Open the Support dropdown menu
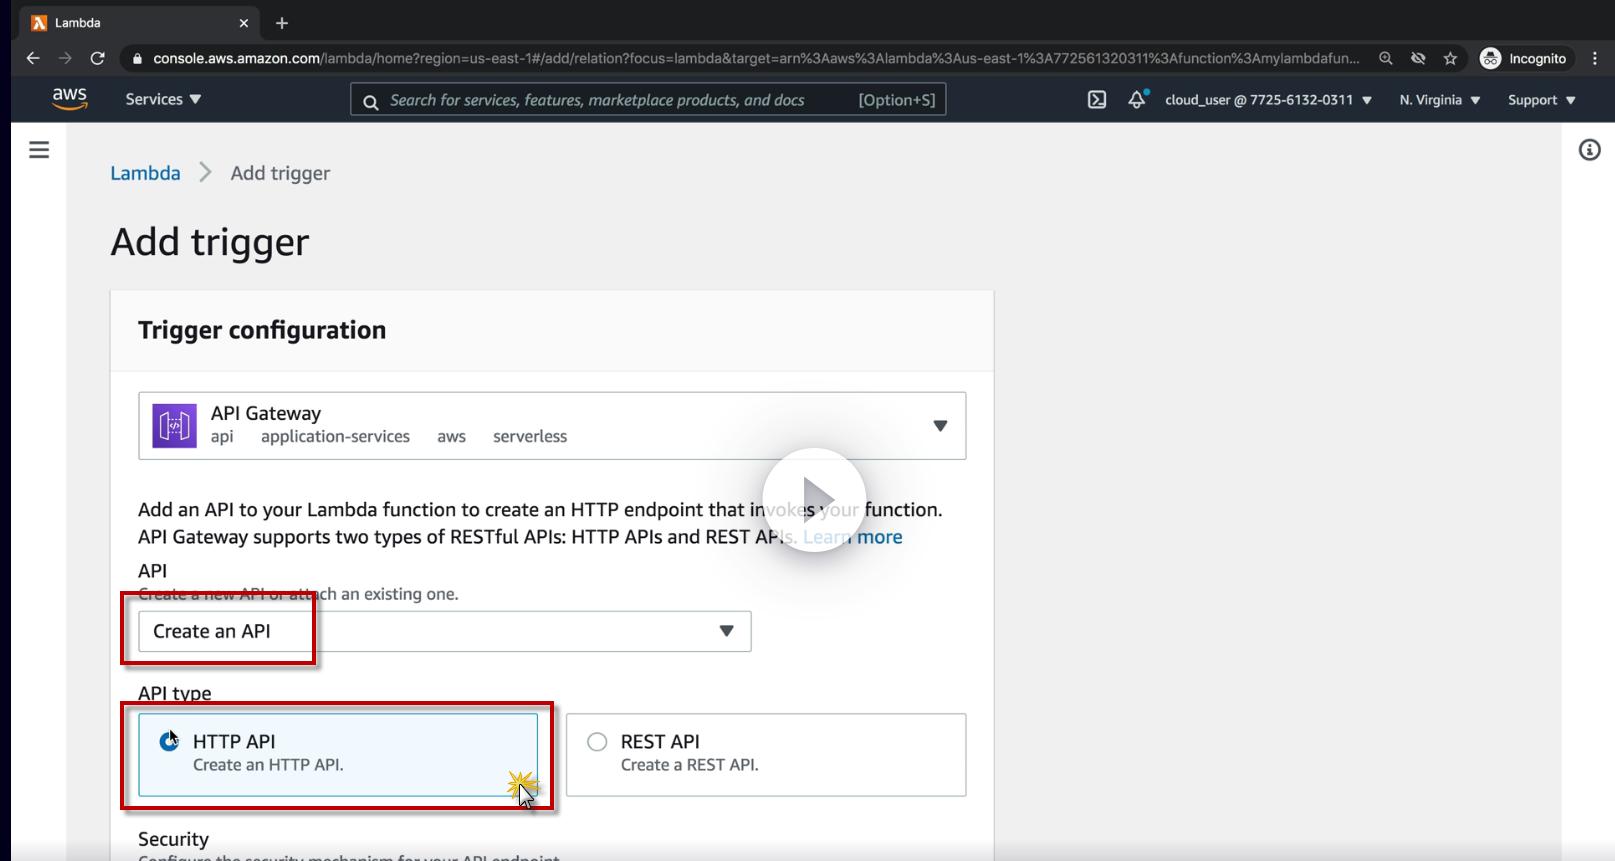Image resolution: width=1615 pixels, height=861 pixels. [x=1542, y=100]
